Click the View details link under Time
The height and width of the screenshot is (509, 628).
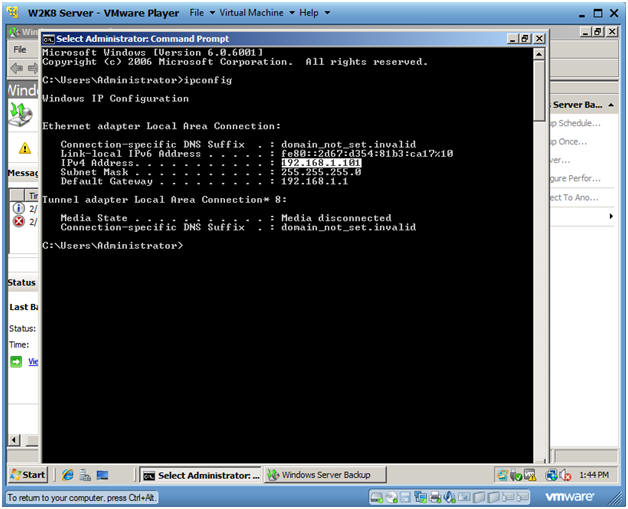pyautogui.click(x=33, y=362)
